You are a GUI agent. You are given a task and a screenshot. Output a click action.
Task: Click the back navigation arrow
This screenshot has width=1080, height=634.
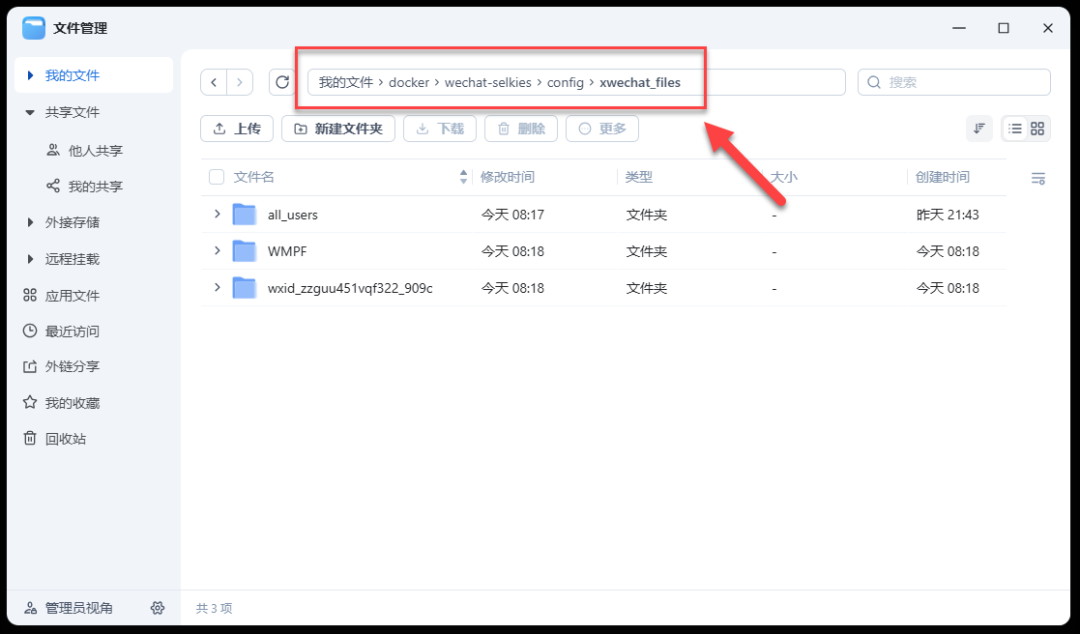(x=214, y=82)
